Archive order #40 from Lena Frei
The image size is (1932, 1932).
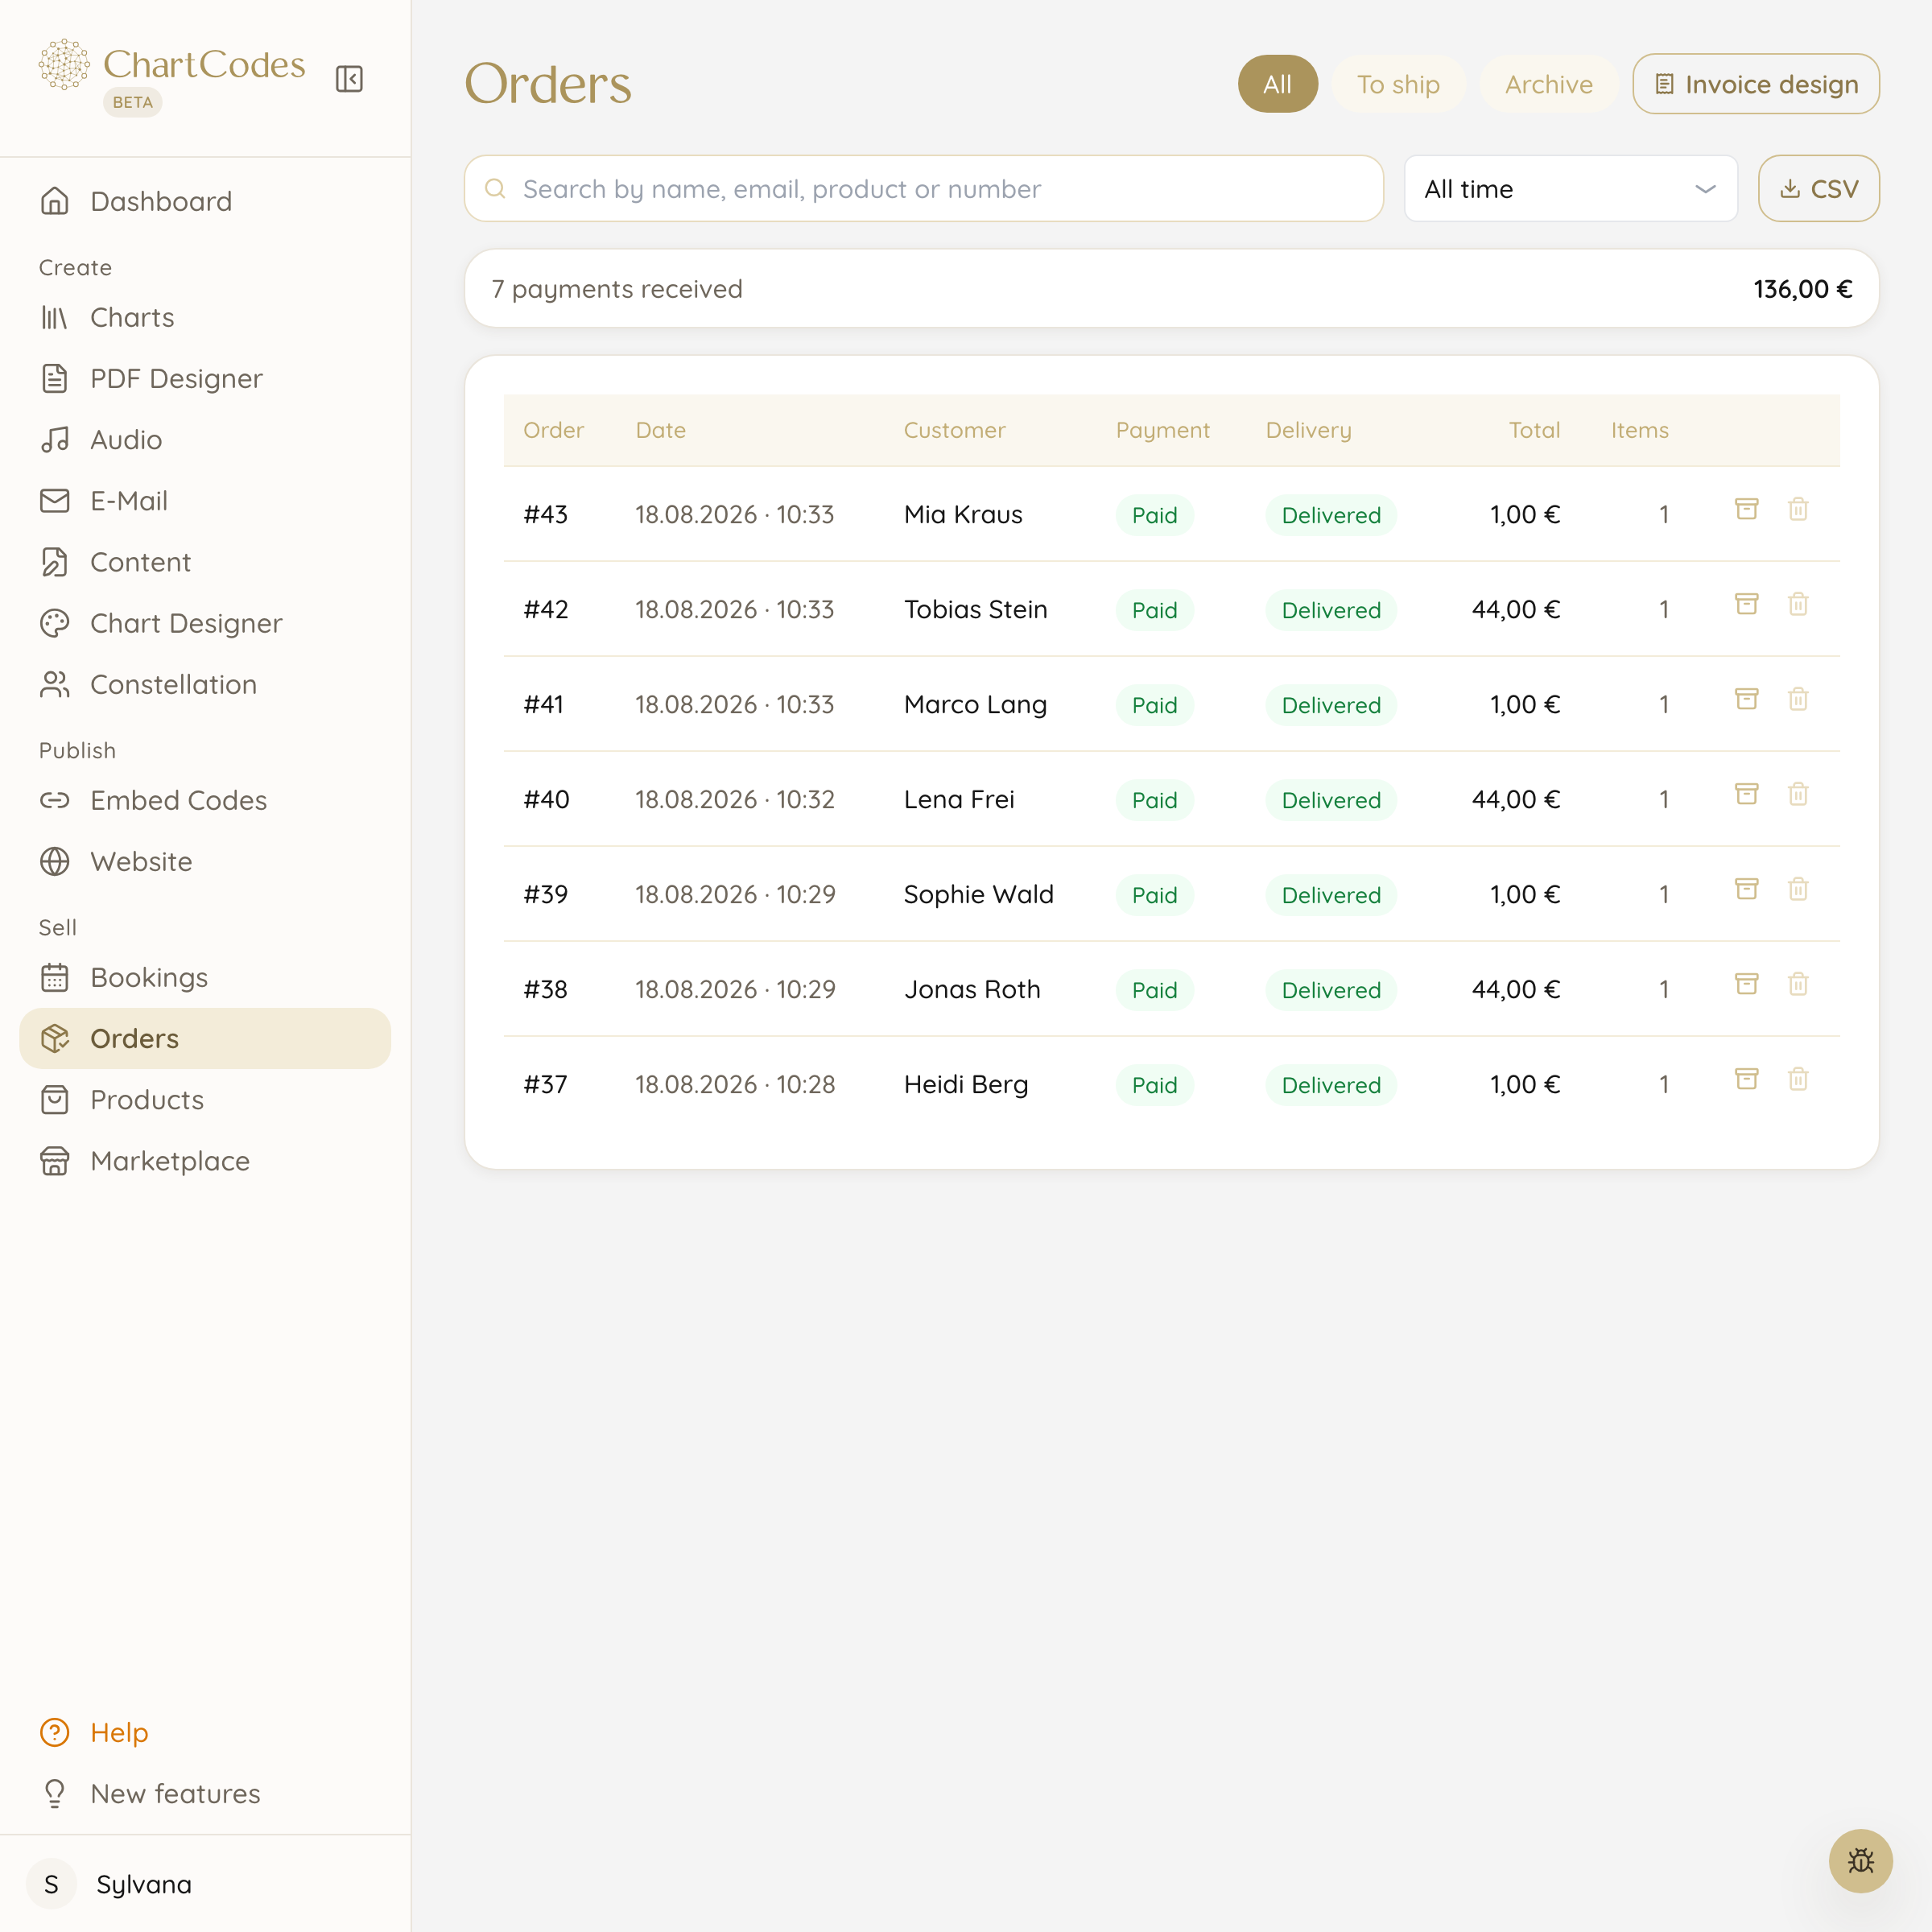point(1746,794)
